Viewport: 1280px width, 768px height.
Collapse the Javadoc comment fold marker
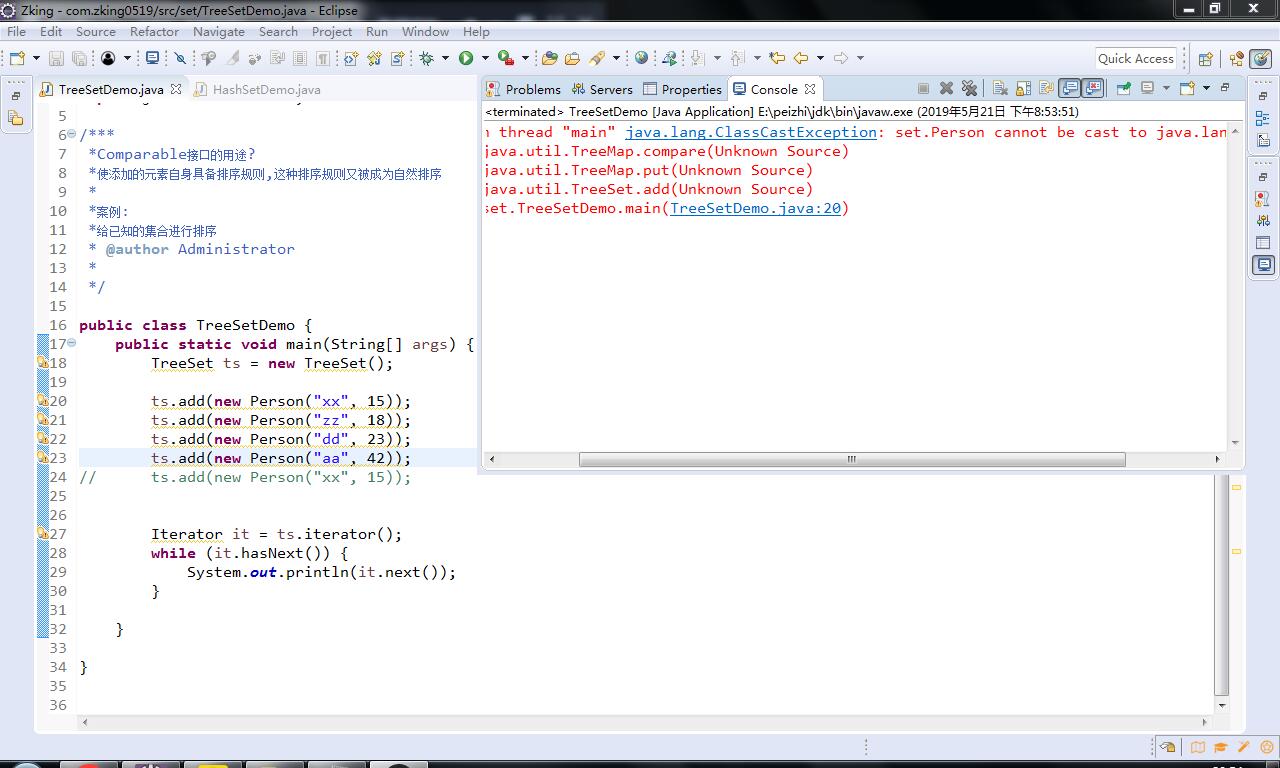pos(72,134)
